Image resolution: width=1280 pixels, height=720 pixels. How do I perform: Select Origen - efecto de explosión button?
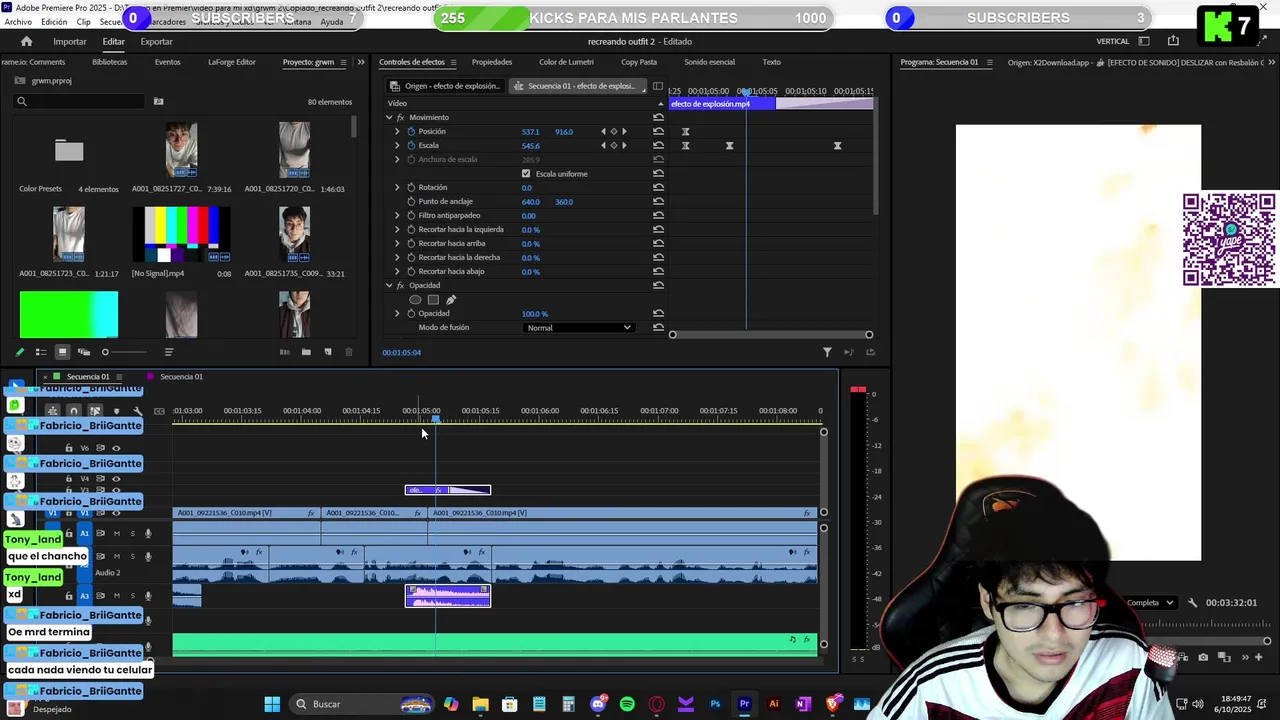tap(444, 86)
